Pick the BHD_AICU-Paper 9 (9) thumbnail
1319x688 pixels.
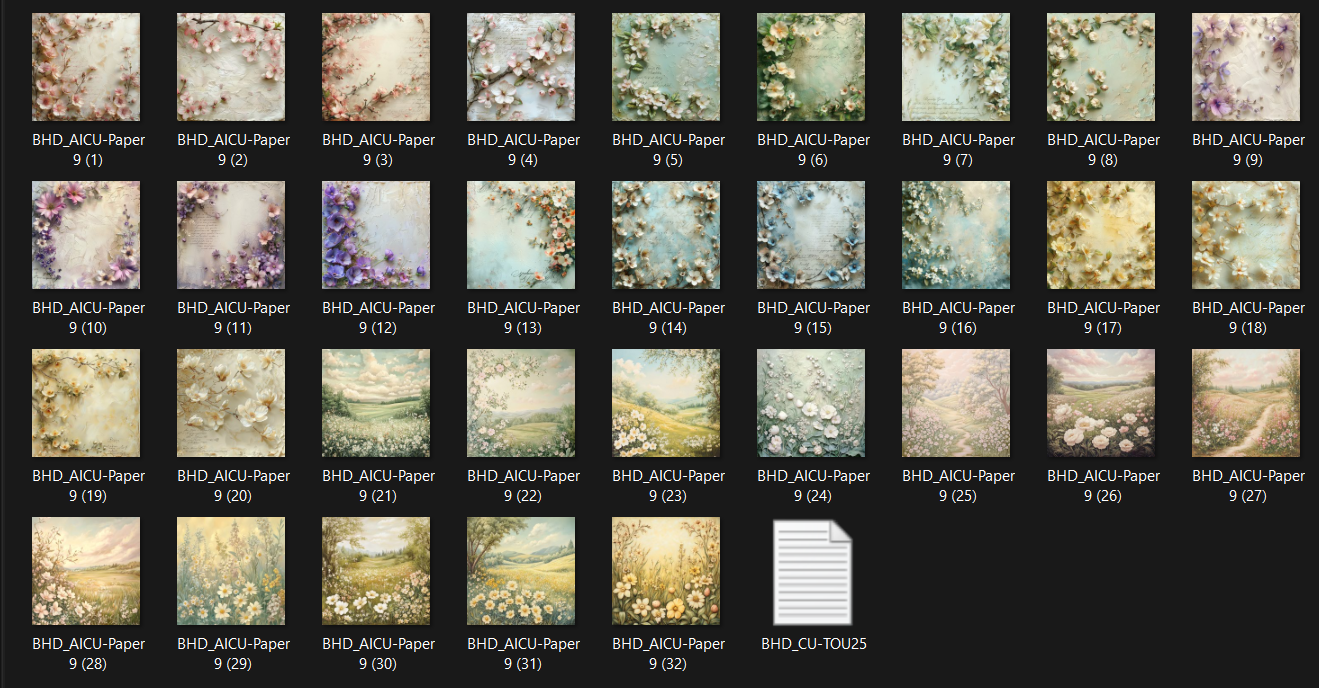pos(1246,67)
